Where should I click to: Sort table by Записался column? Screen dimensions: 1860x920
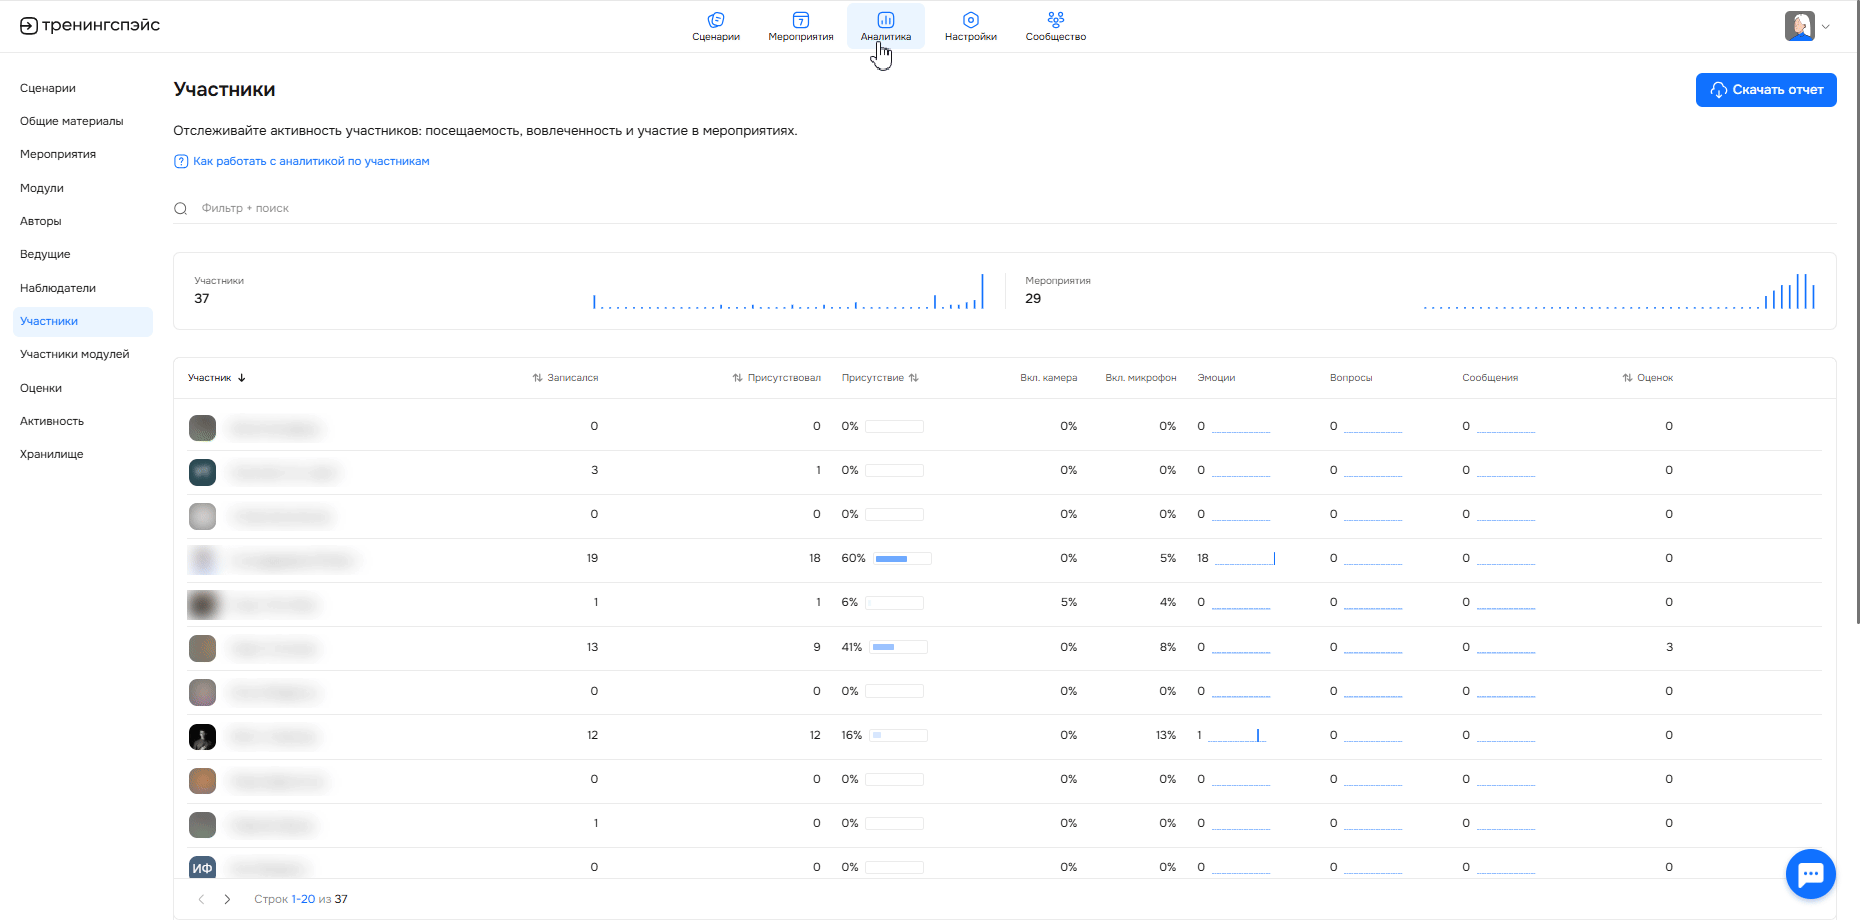pos(566,378)
